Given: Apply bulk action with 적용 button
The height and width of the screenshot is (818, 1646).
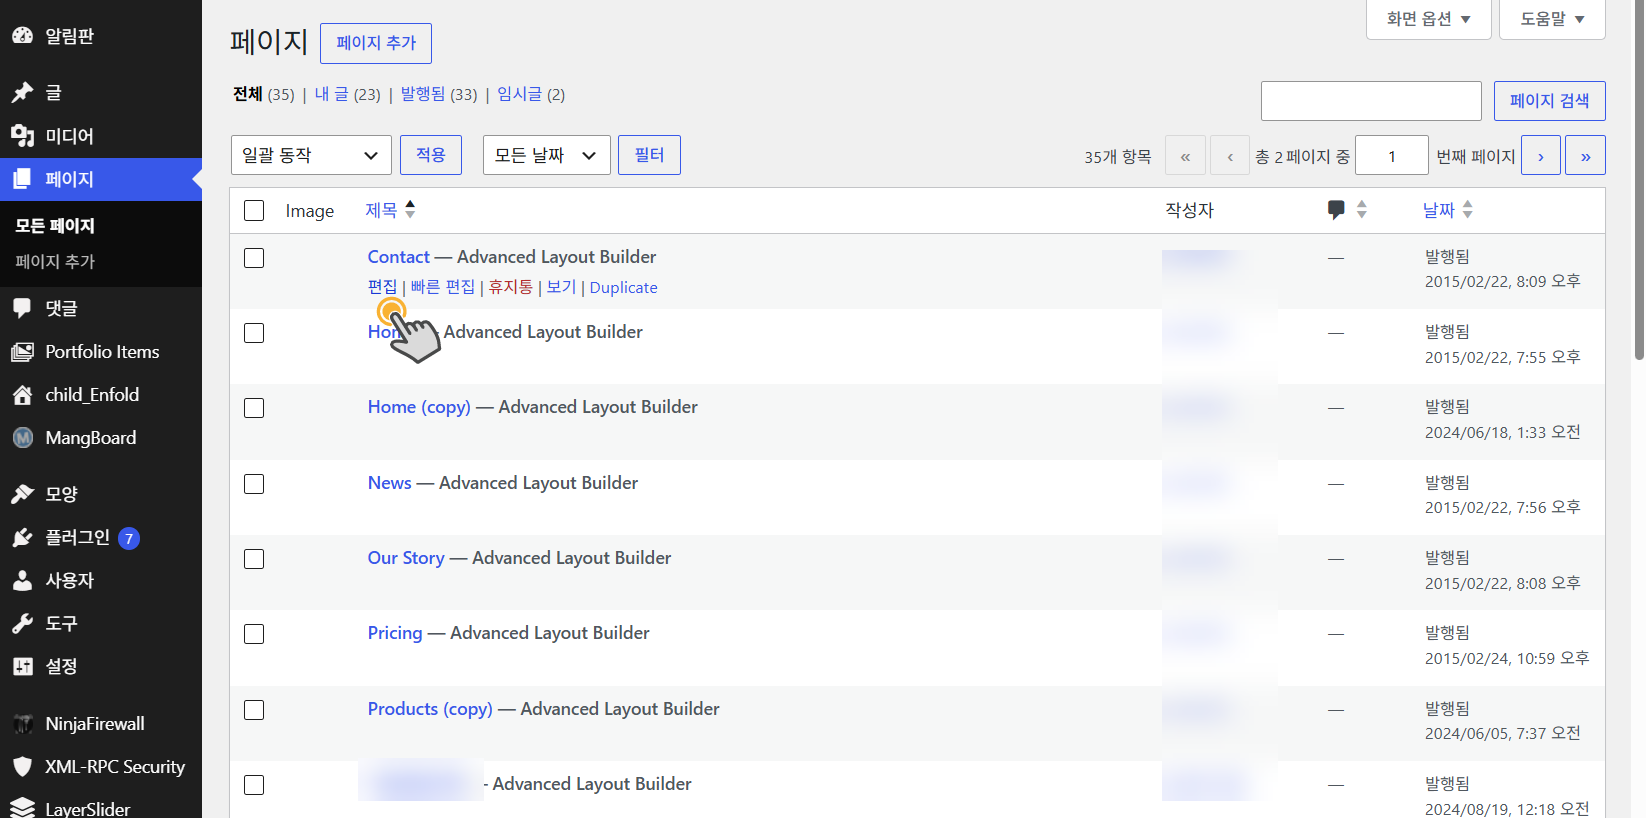Looking at the screenshot, I should pyautogui.click(x=431, y=155).
